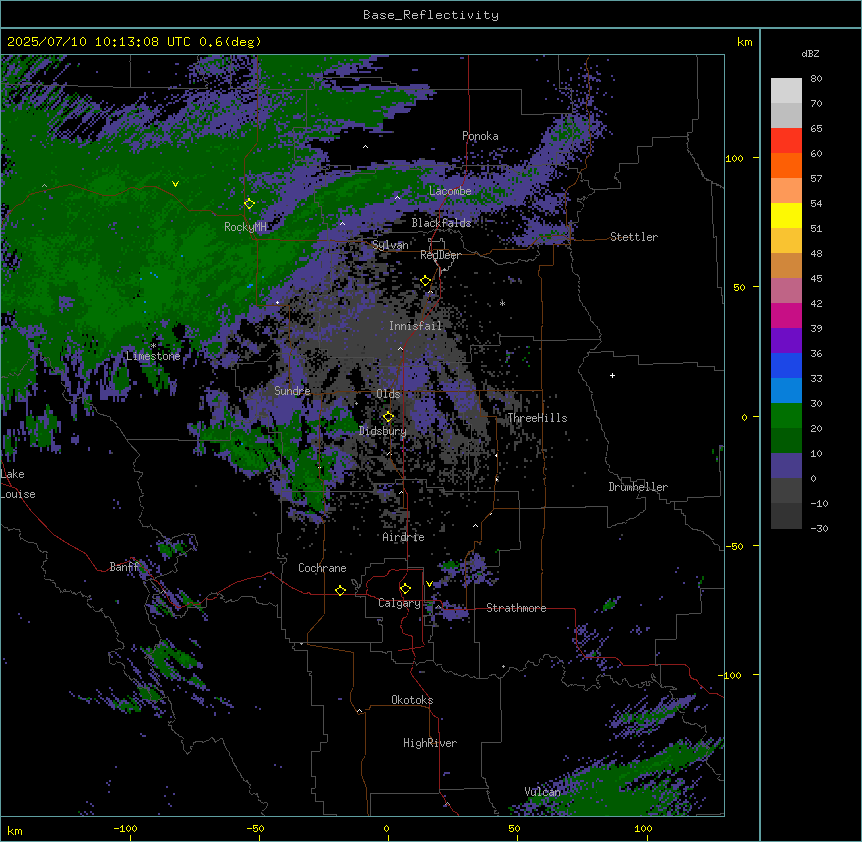Click the yellow diamond marker above Didsbury
This screenshot has height=842, width=862.
point(388,417)
